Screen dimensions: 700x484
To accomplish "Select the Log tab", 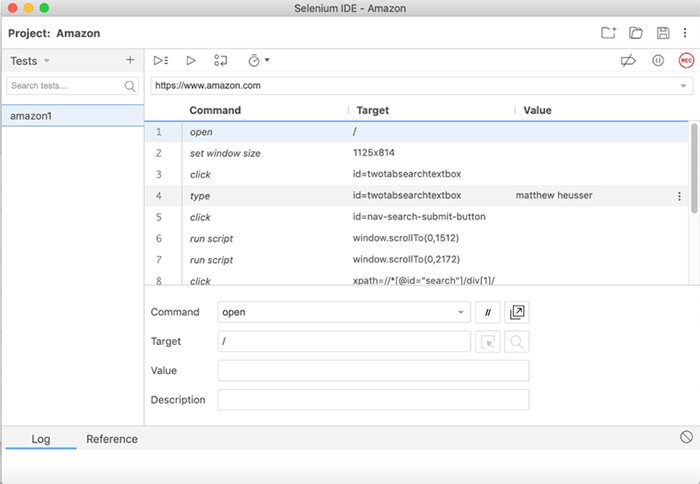I will click(41, 439).
